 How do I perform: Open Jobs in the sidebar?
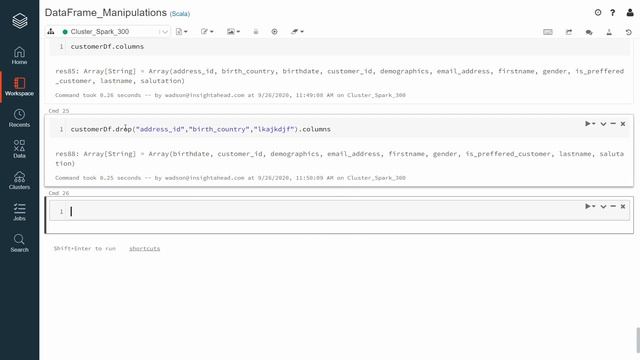click(19, 212)
